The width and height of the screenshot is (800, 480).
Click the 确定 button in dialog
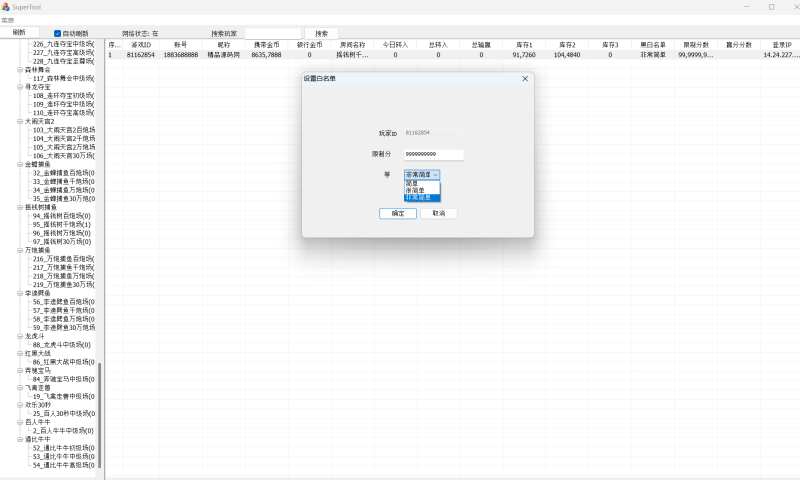[x=397, y=213]
